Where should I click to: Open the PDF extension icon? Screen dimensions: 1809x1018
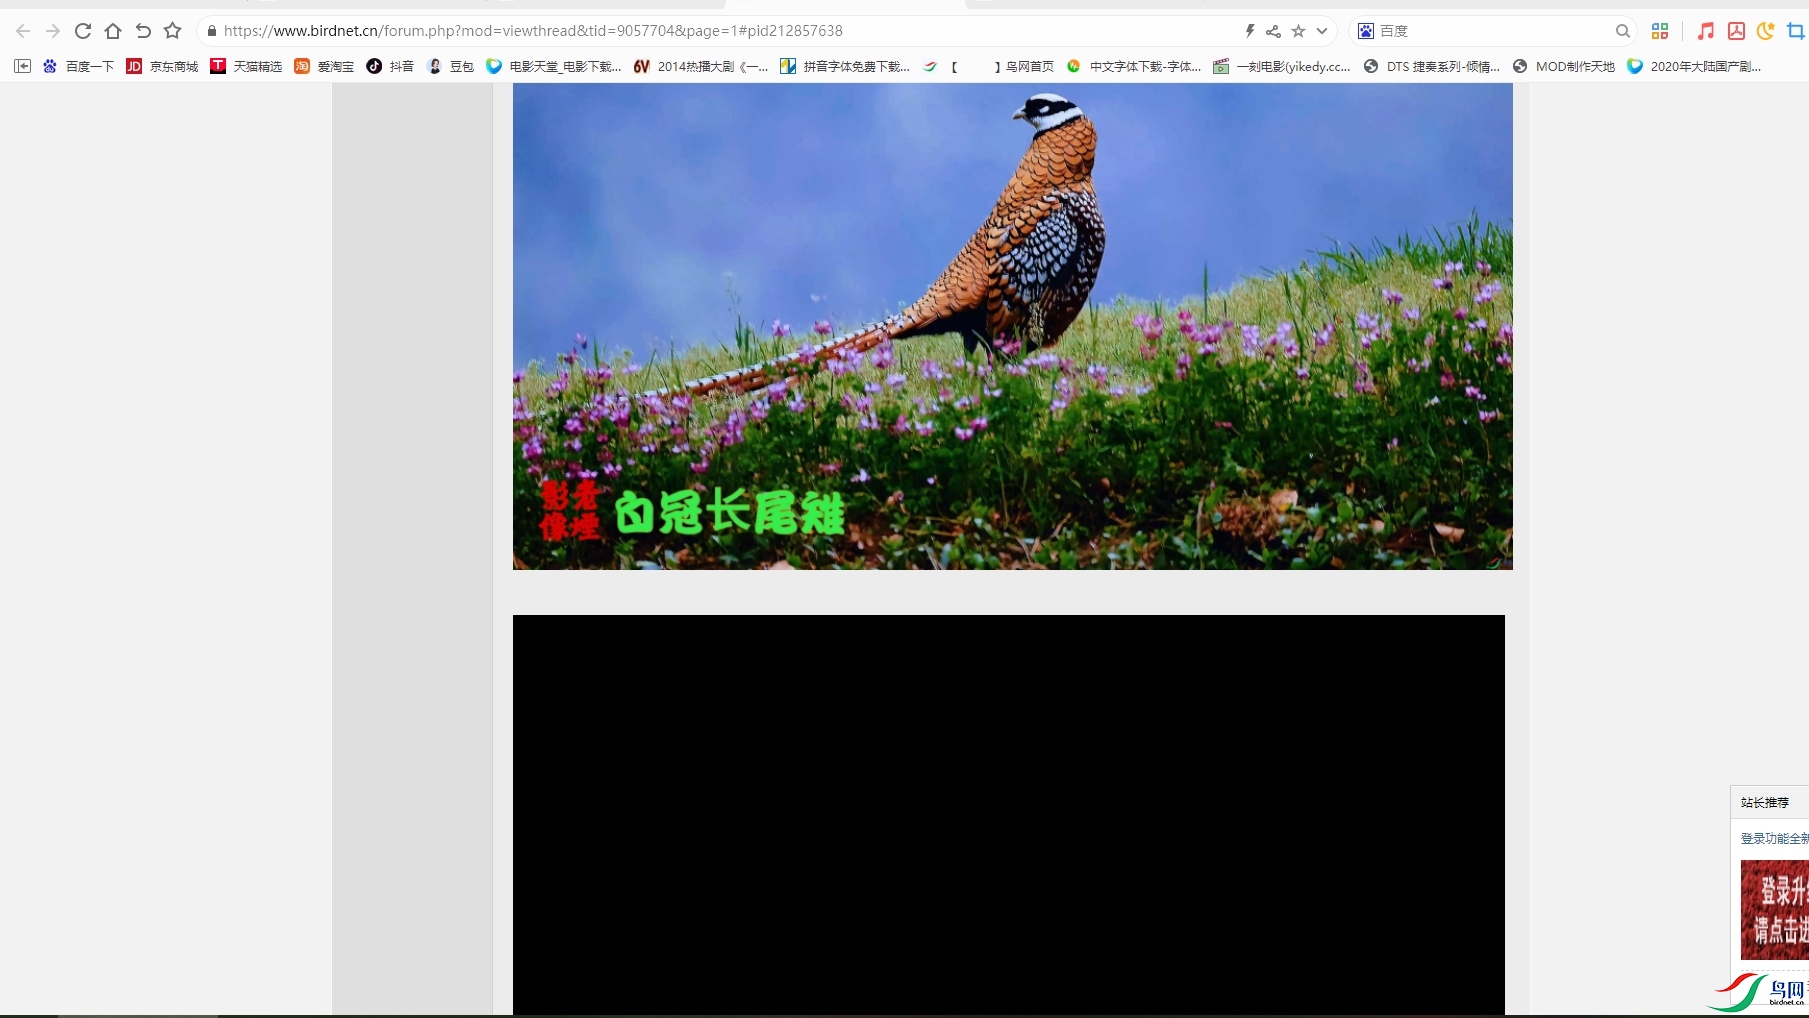point(1736,31)
